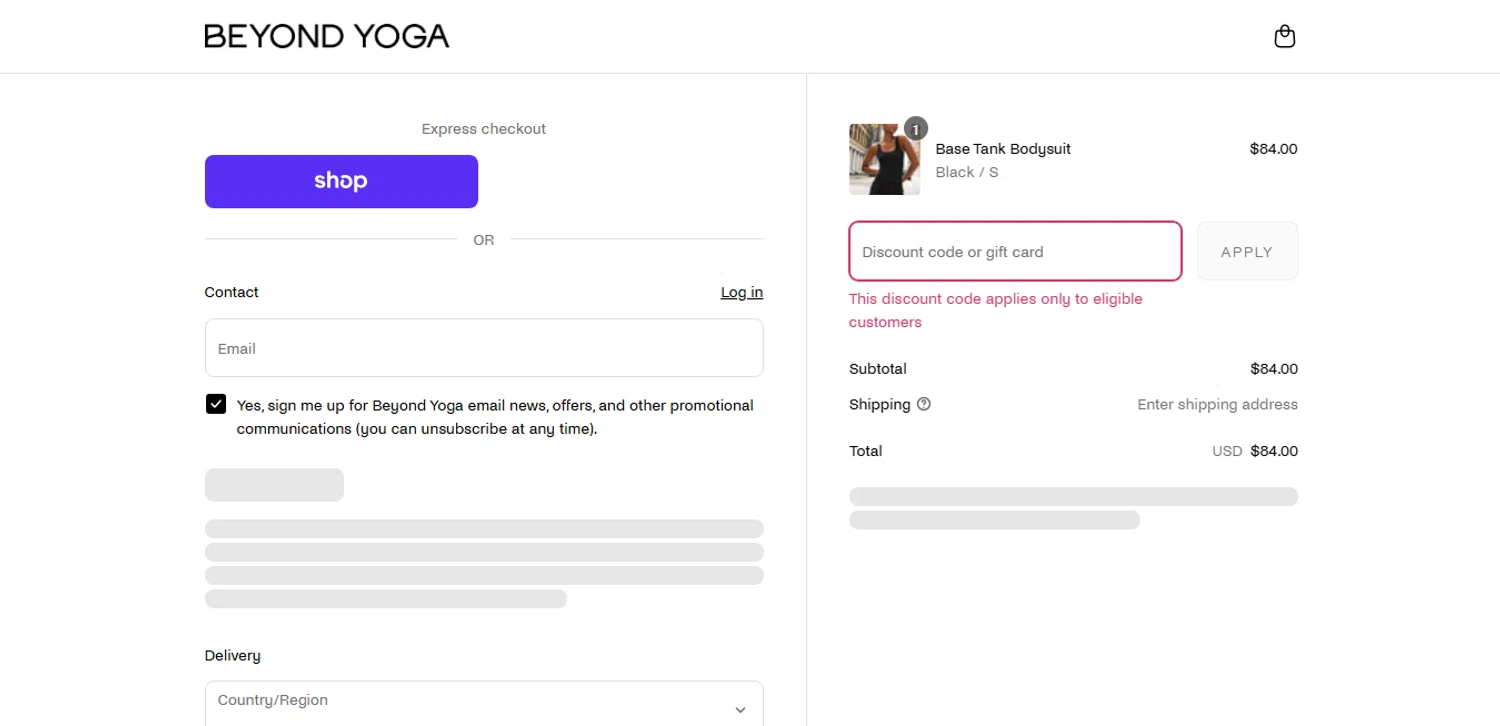The width and height of the screenshot is (1500, 726).
Task: Uncheck the Beyond Yoga email signup checkbox
Action: (x=216, y=404)
